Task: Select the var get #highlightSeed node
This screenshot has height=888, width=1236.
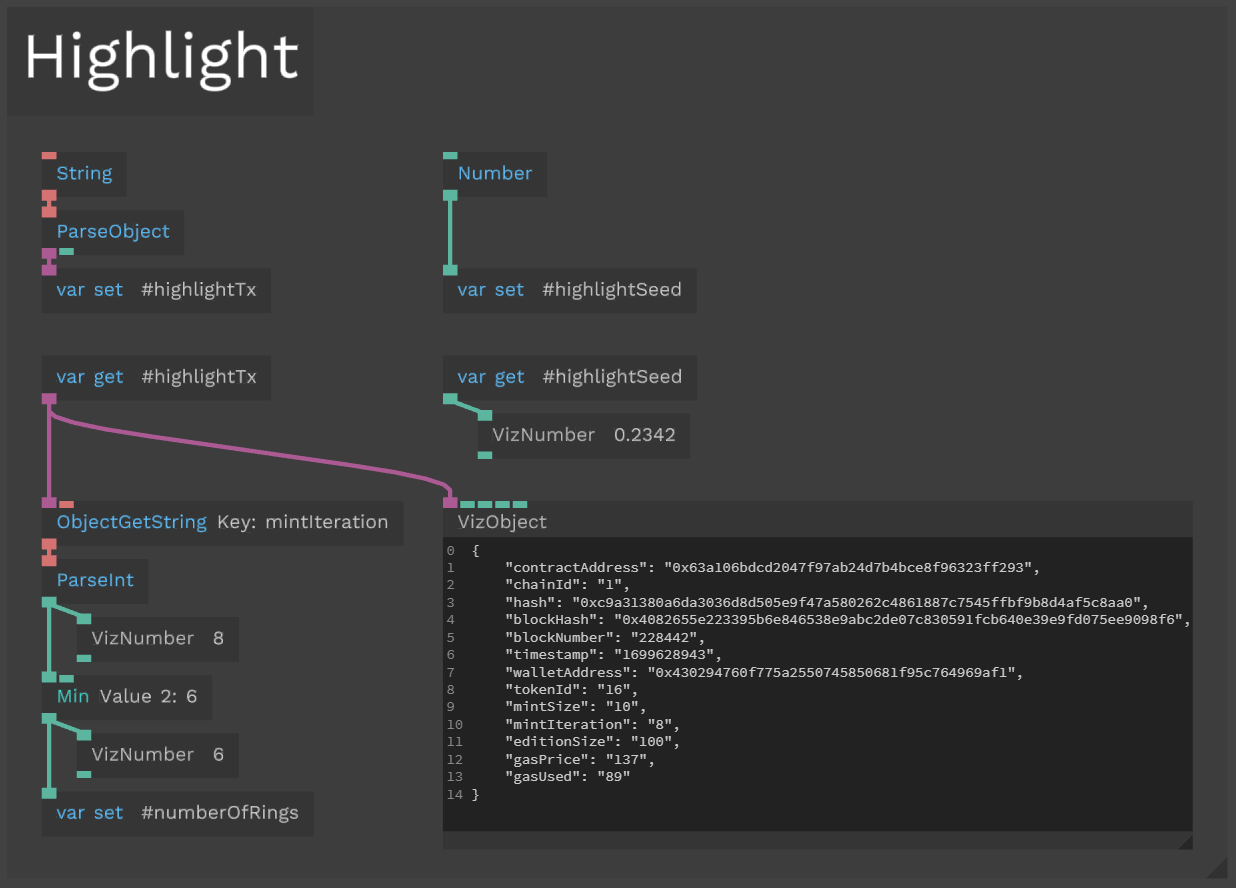Action: click(x=569, y=377)
